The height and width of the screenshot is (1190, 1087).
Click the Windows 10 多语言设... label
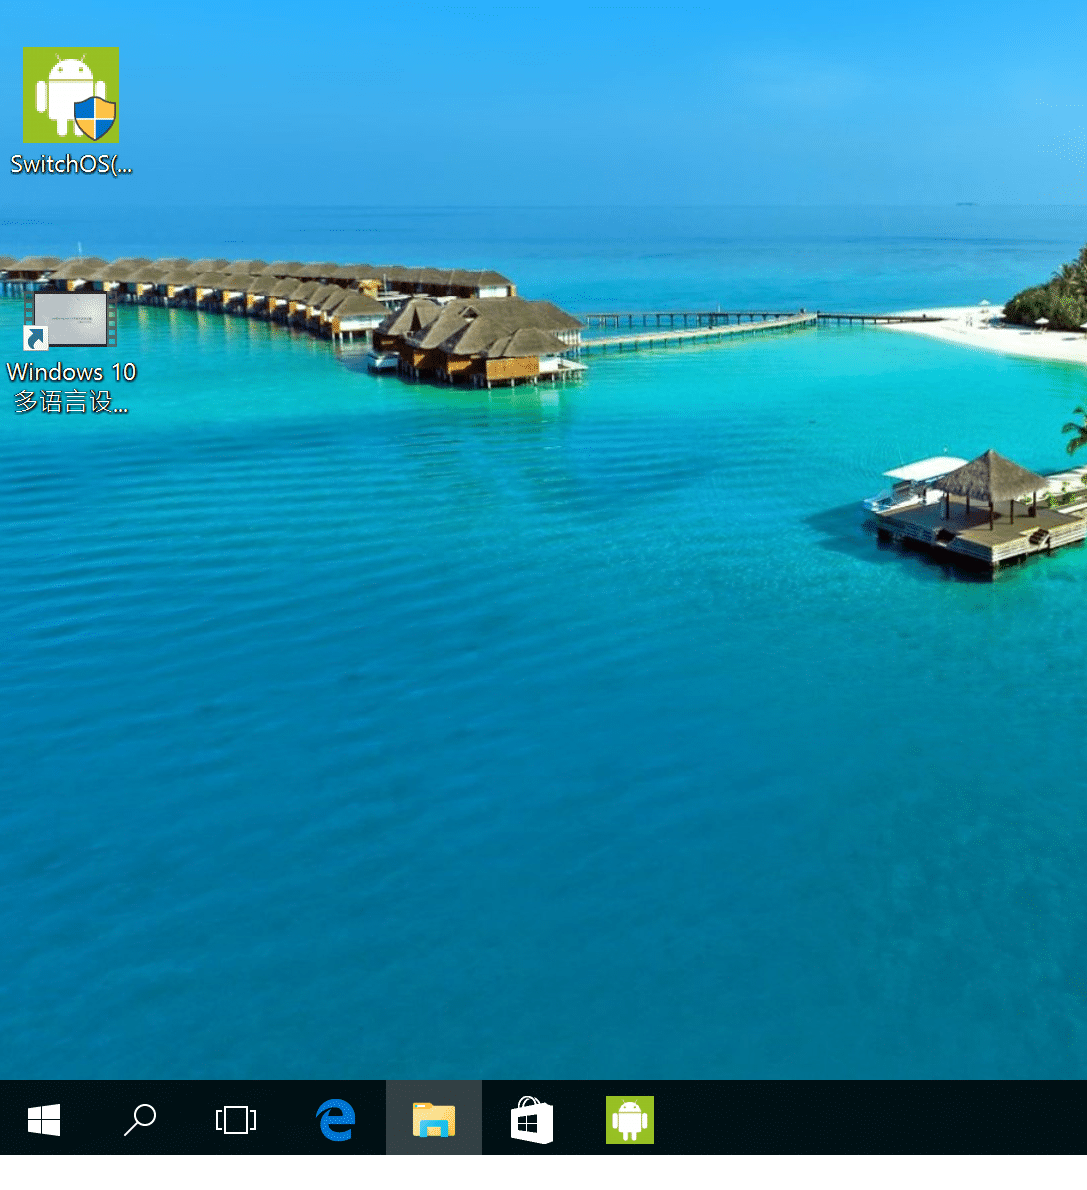point(71,387)
